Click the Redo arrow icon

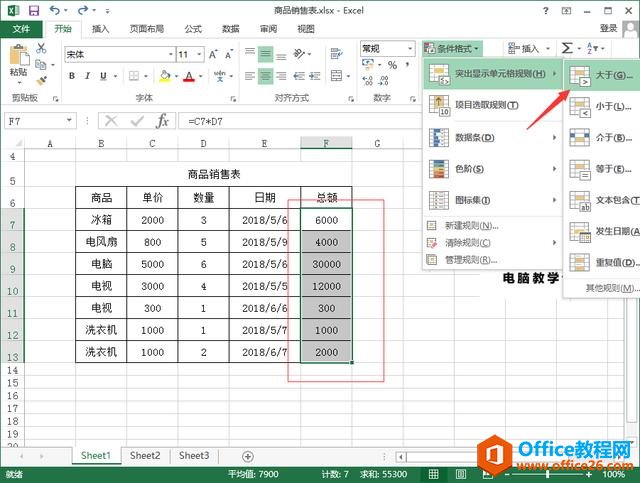click(83, 10)
